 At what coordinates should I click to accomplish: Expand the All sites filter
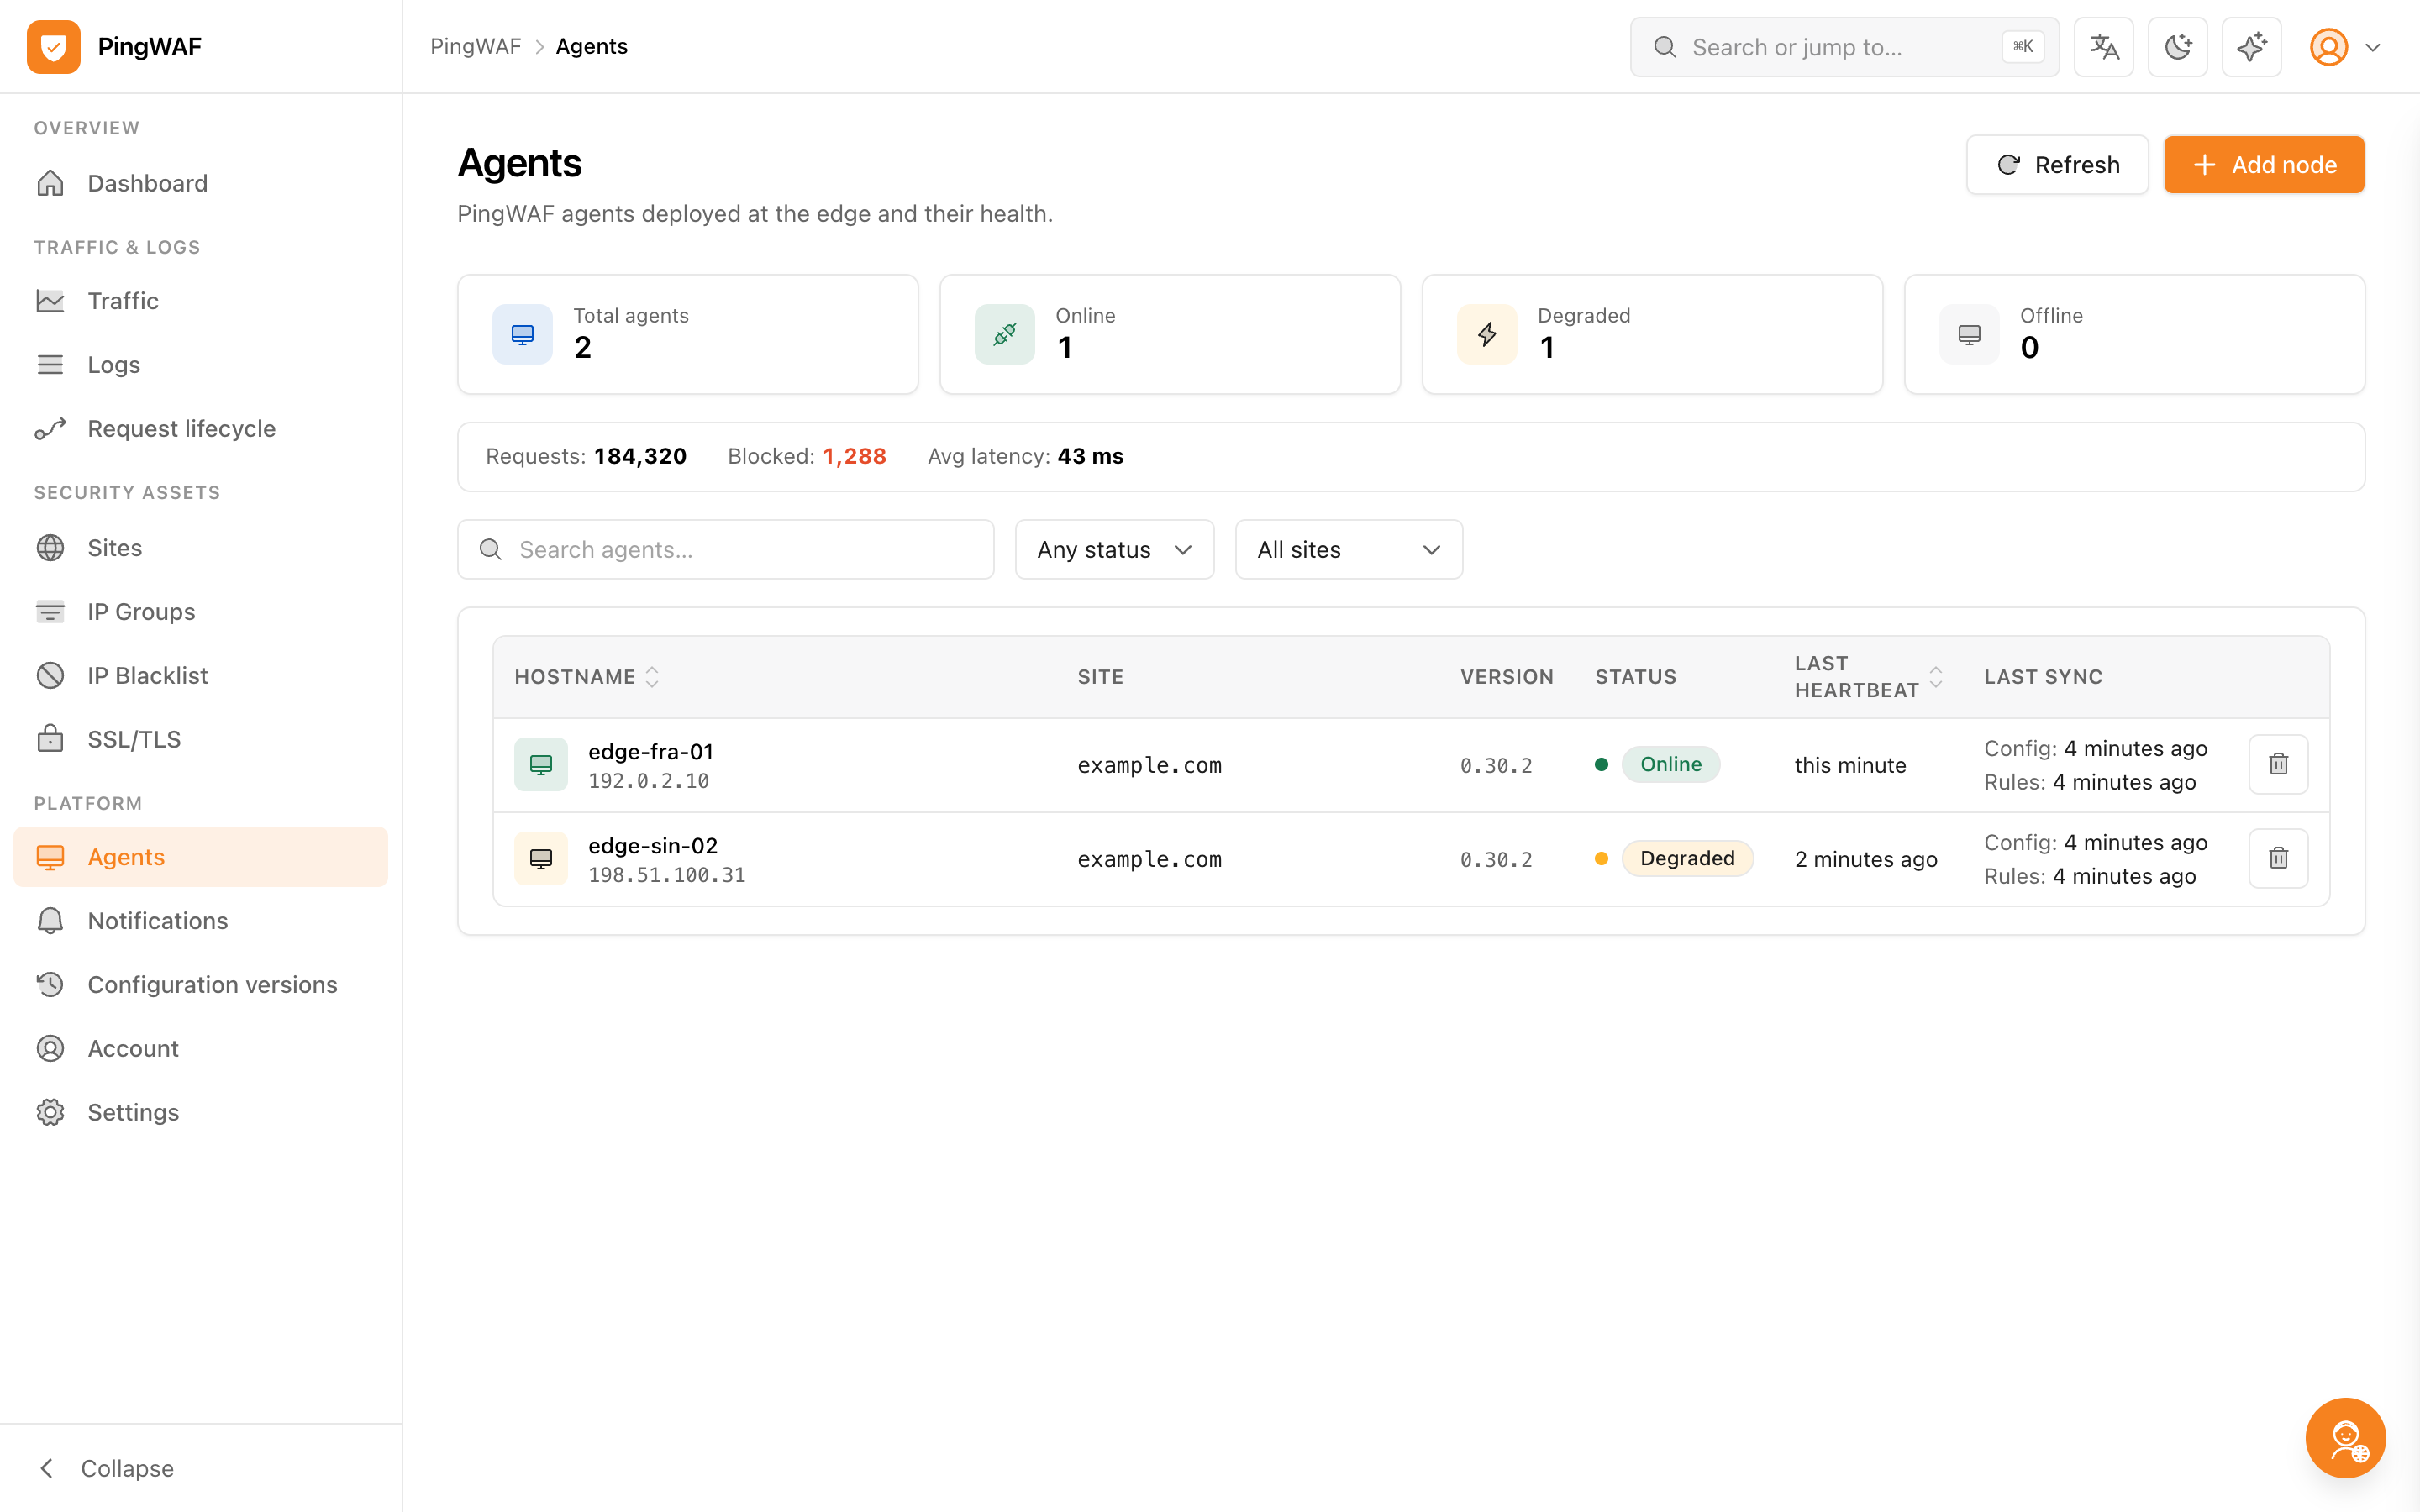1349,549
